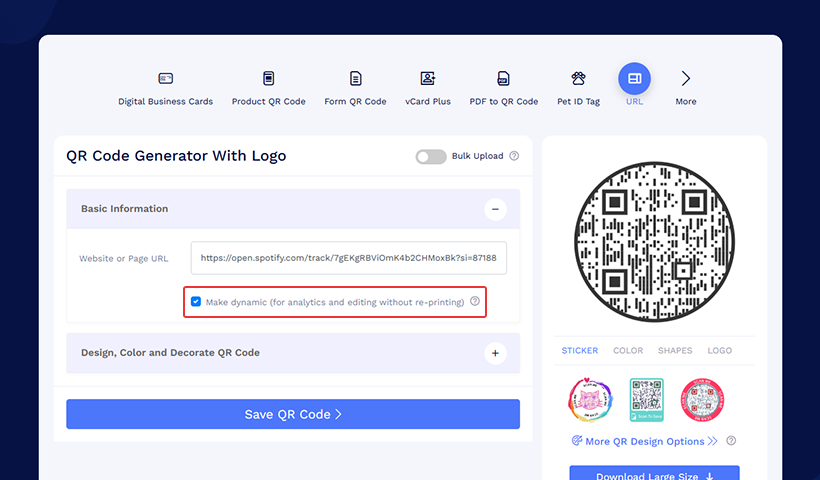Open the LOGO tab
The width and height of the screenshot is (820, 480).
(719, 351)
